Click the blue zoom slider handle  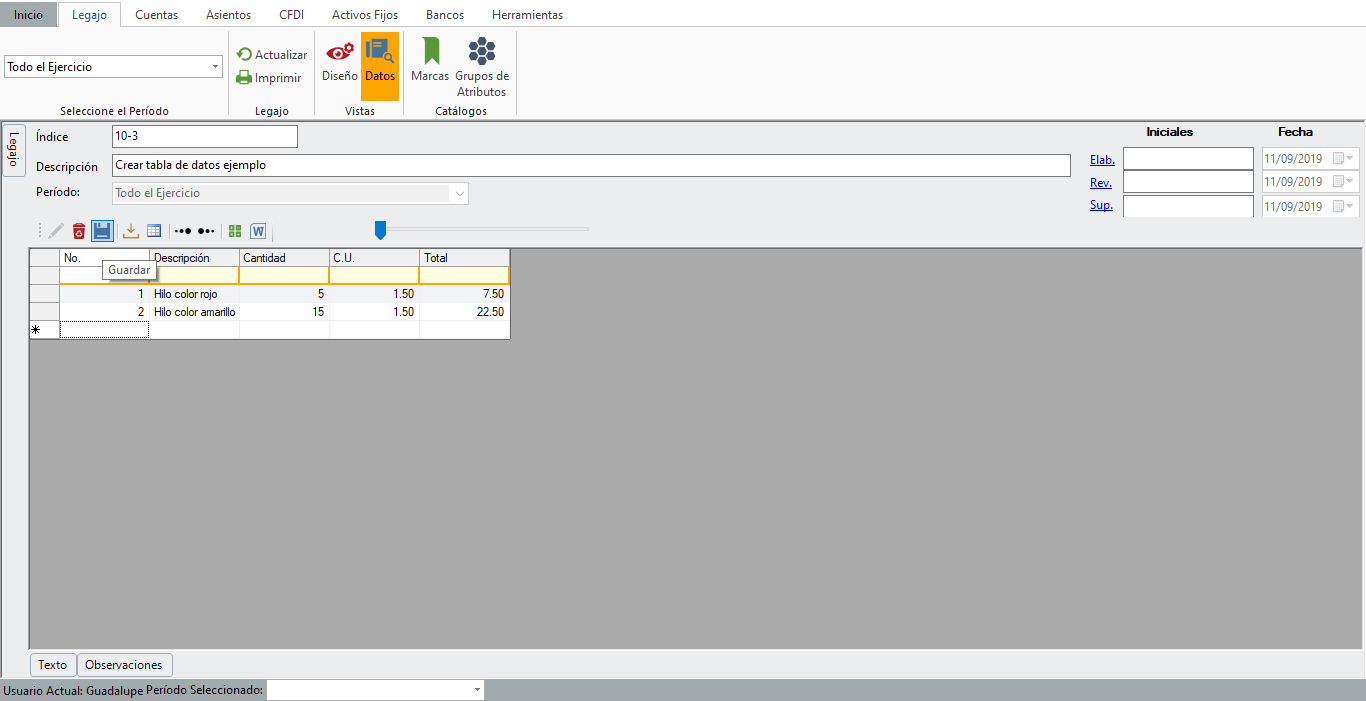coord(380,230)
